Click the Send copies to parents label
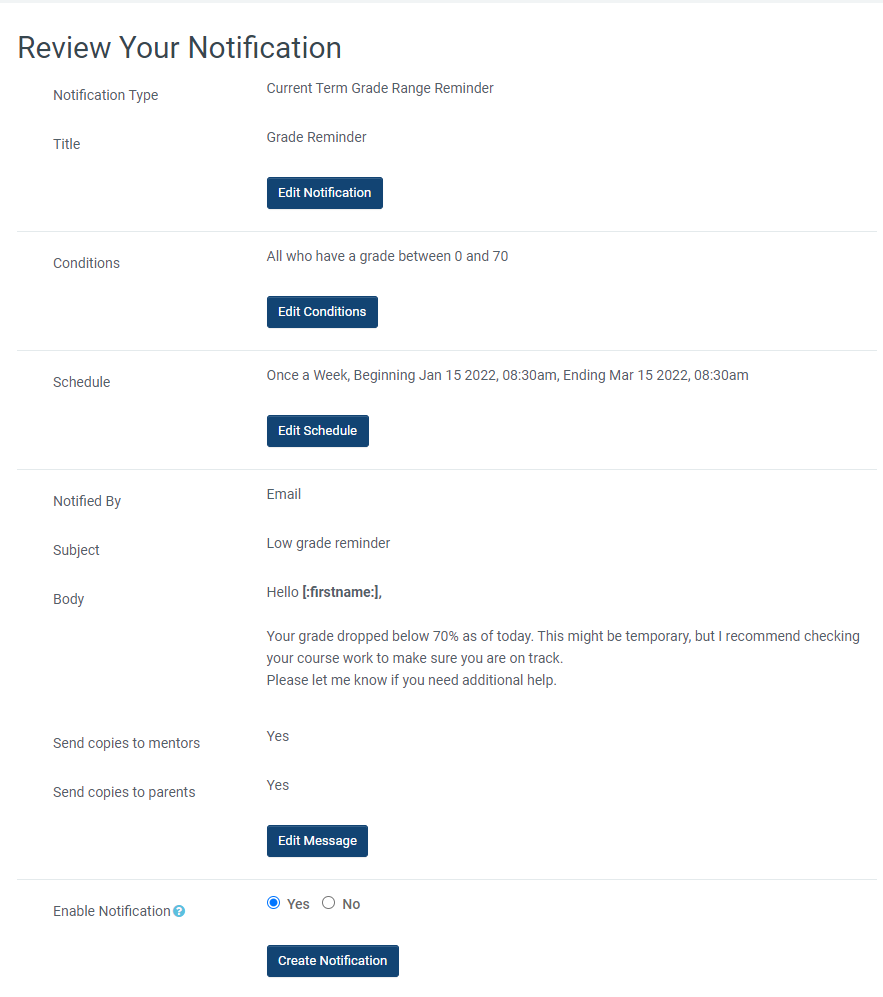Screen dimensions: 883x997 point(124,792)
